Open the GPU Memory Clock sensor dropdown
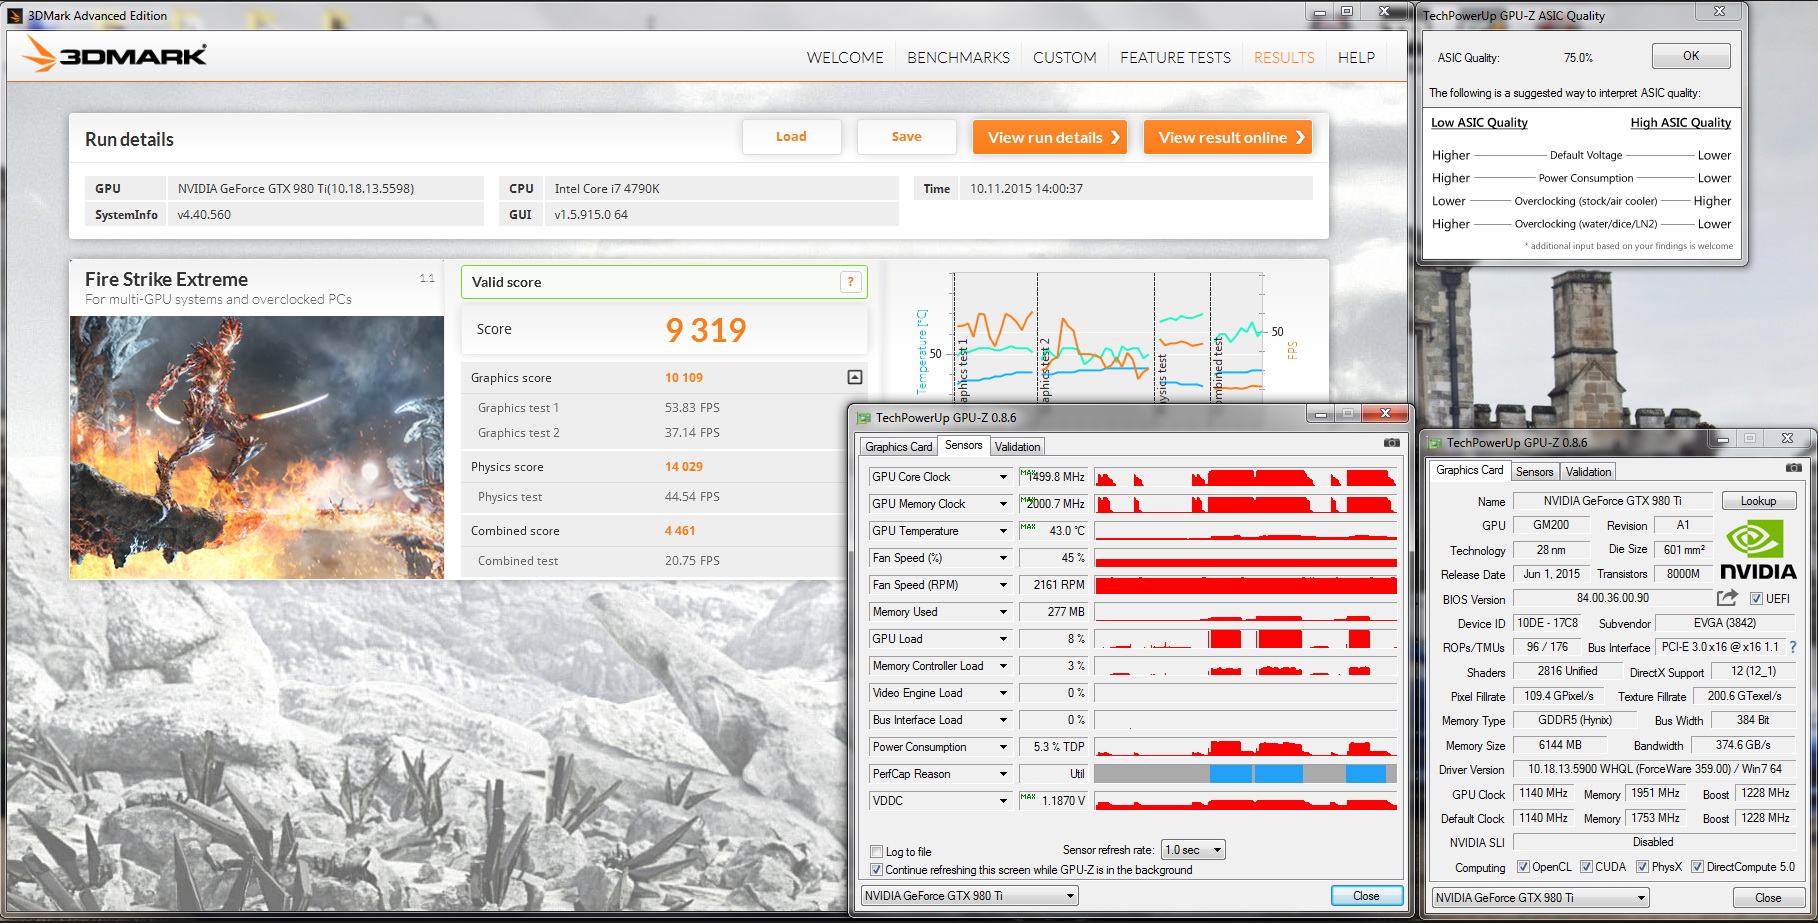Viewport: 1818px width, 923px height. (1003, 504)
